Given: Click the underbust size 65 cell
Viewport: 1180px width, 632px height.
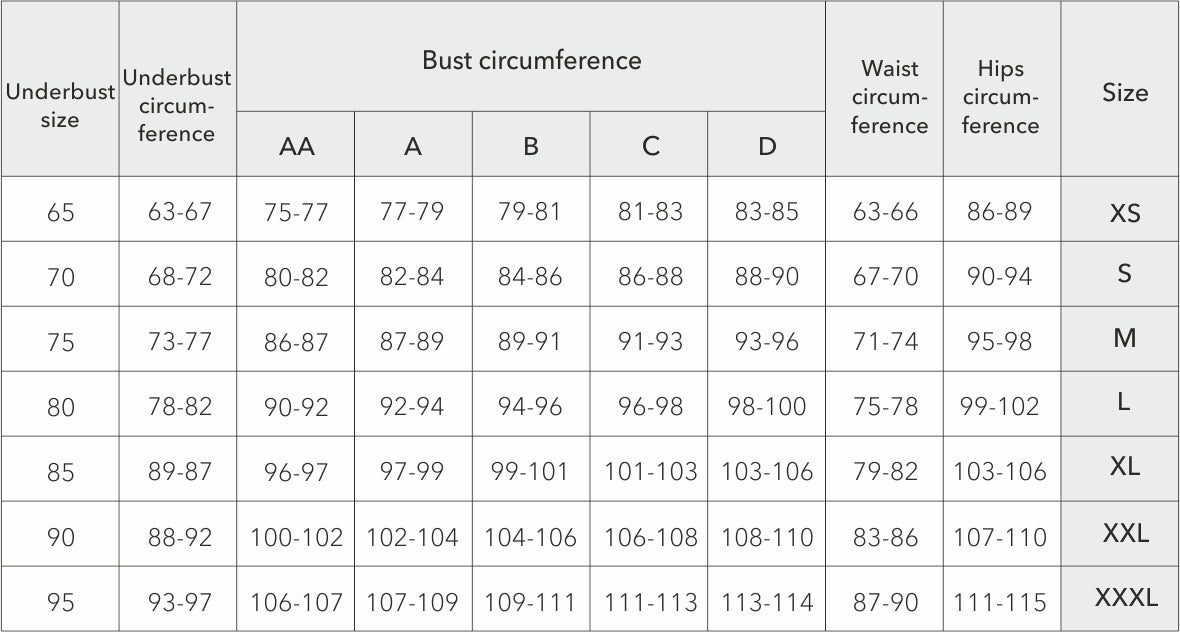Looking at the screenshot, I should click(x=60, y=213).
